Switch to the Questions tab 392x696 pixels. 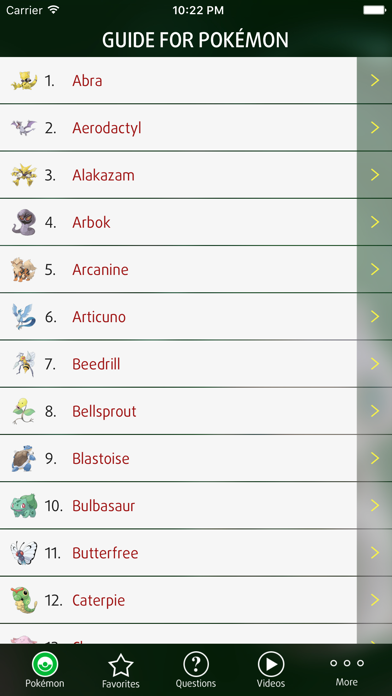pos(196,671)
